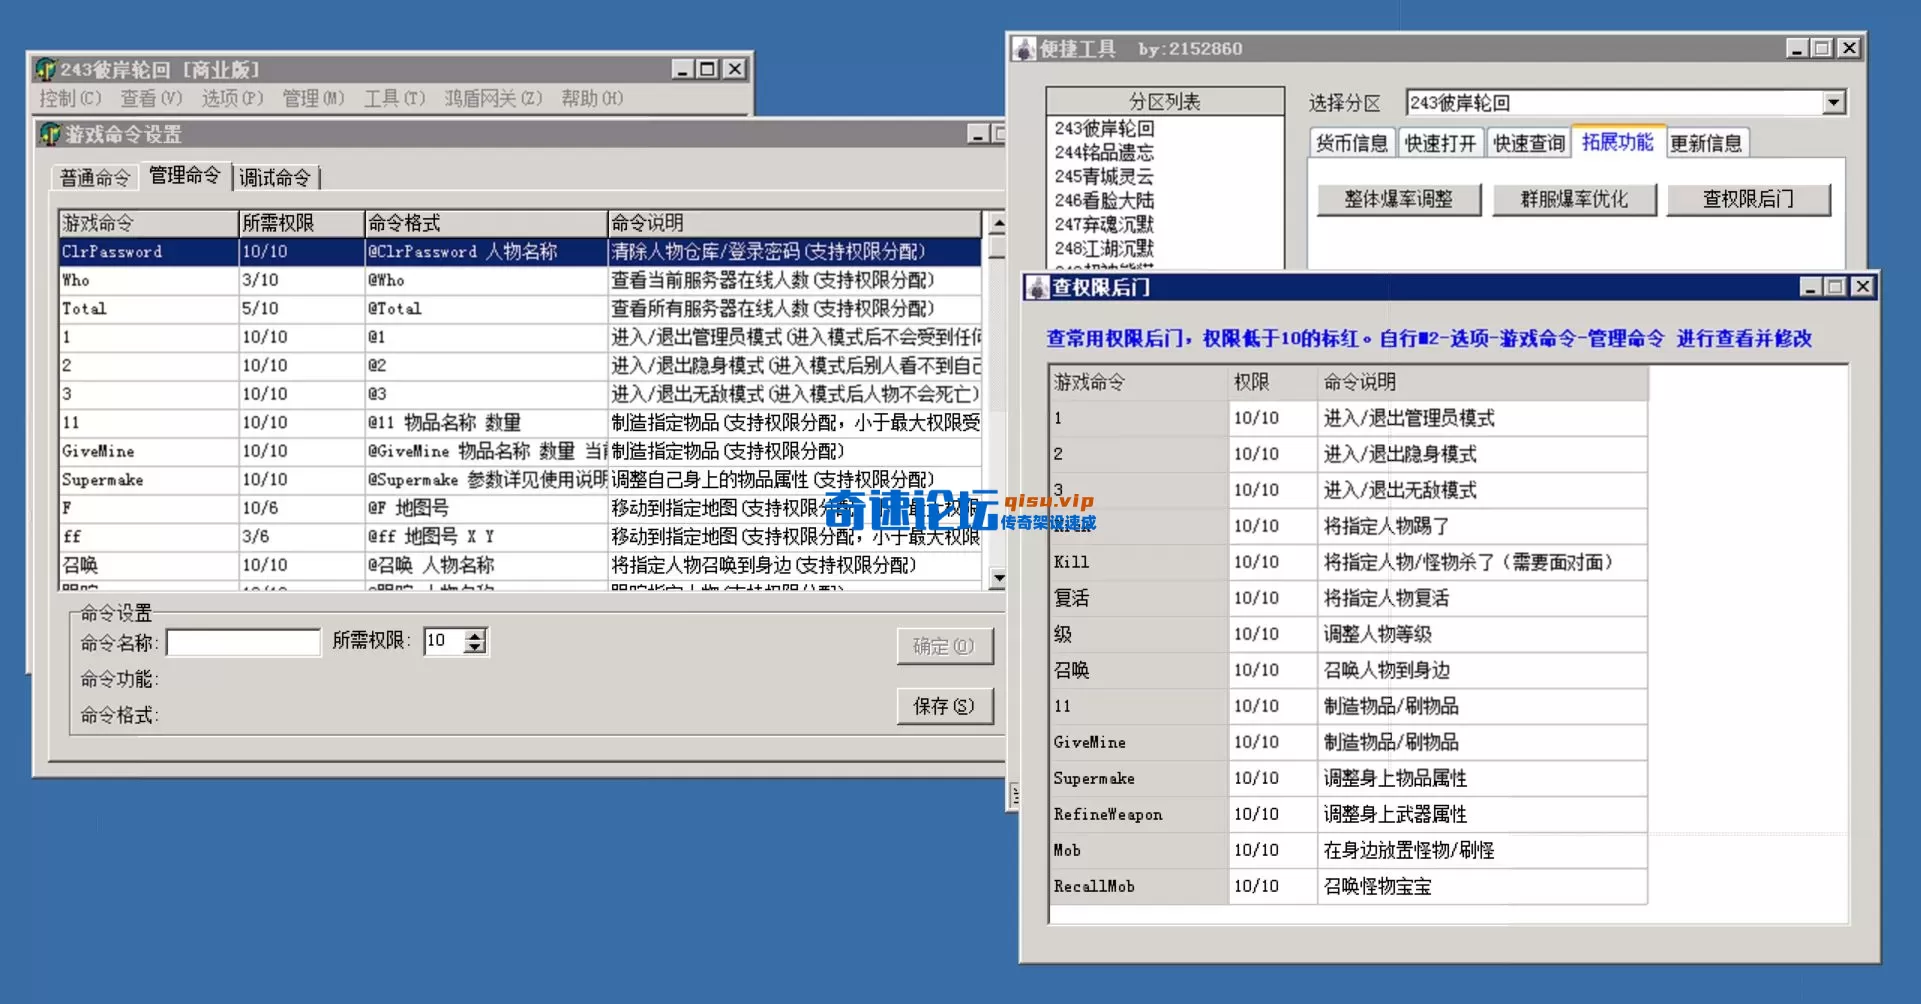Click the 整体爆率调整 button
Image resolution: width=1921 pixels, height=1004 pixels.
pos(1399,199)
